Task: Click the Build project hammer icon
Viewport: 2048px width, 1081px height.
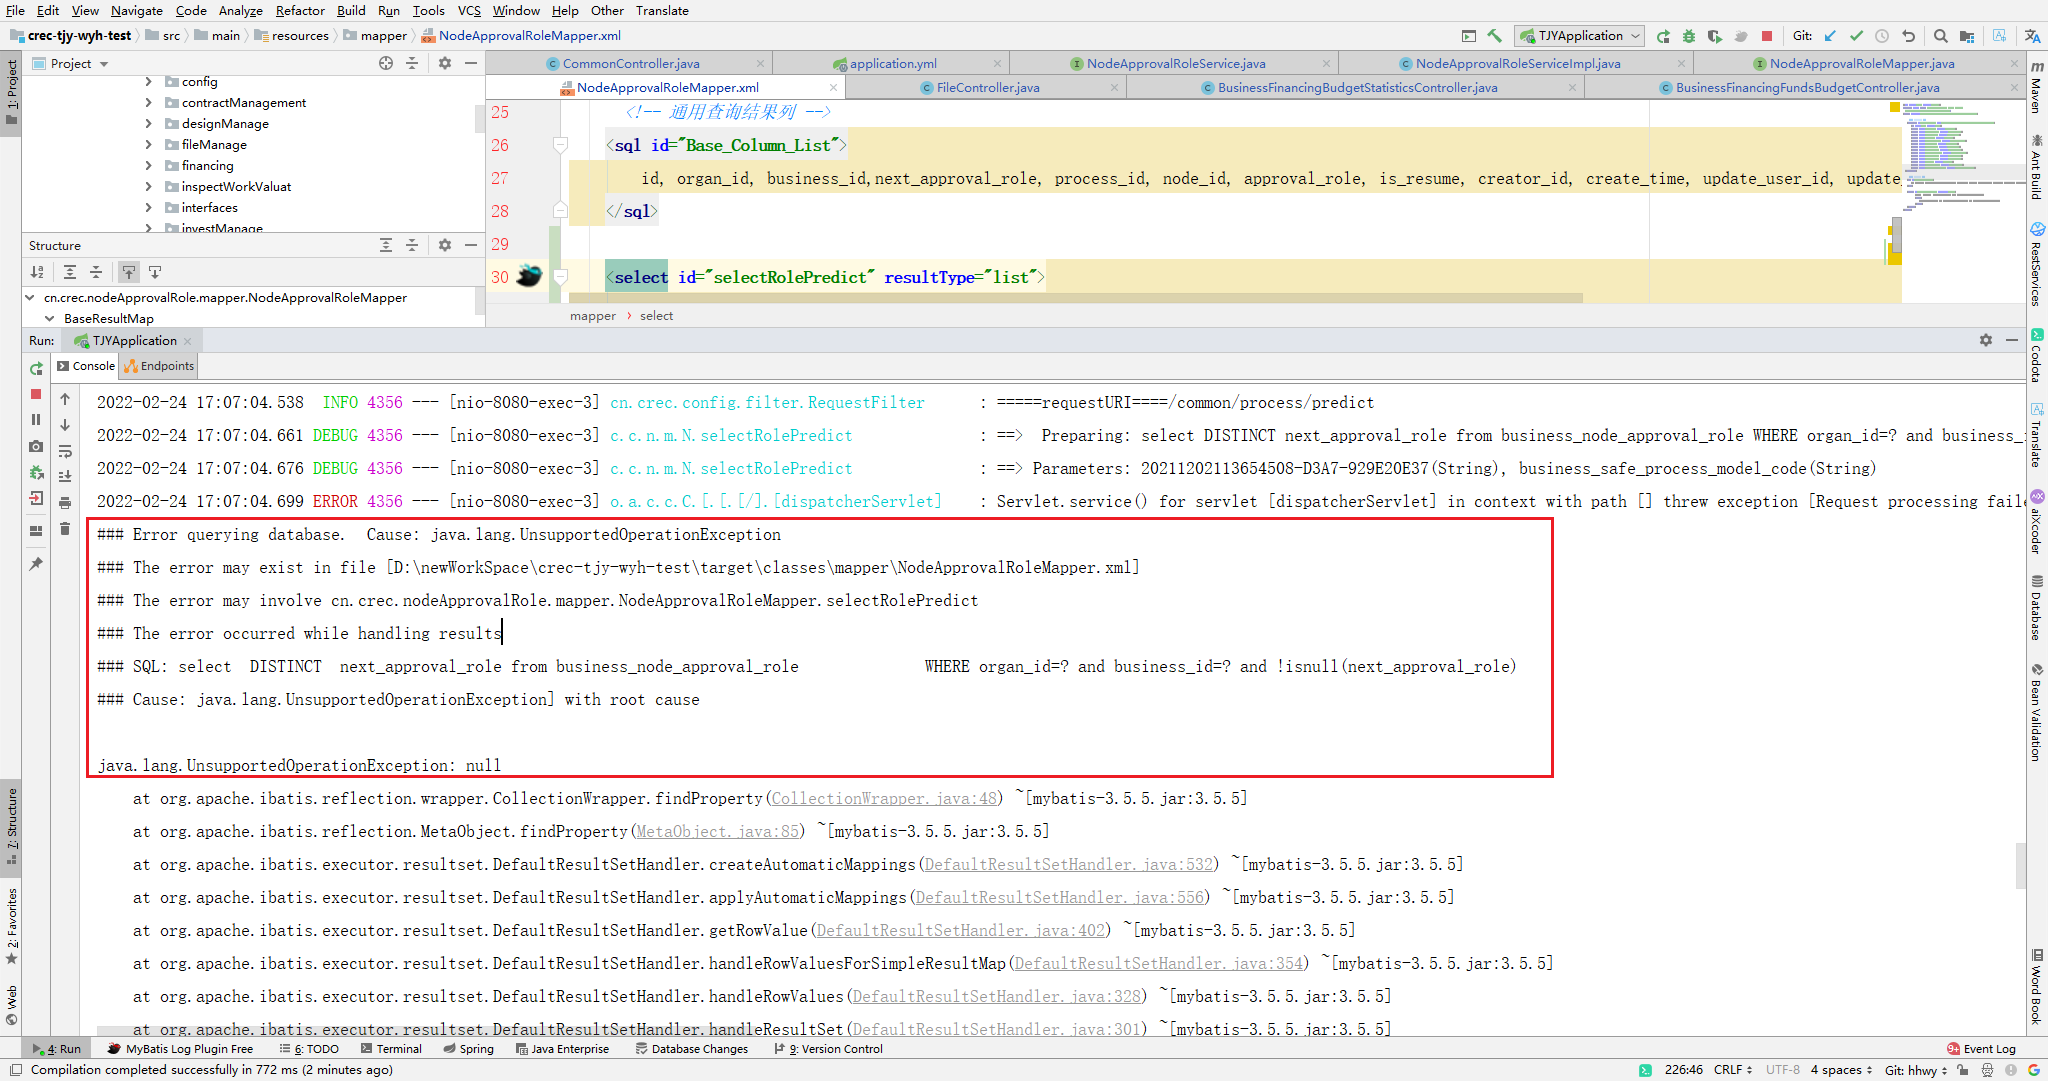Action: click(1495, 36)
